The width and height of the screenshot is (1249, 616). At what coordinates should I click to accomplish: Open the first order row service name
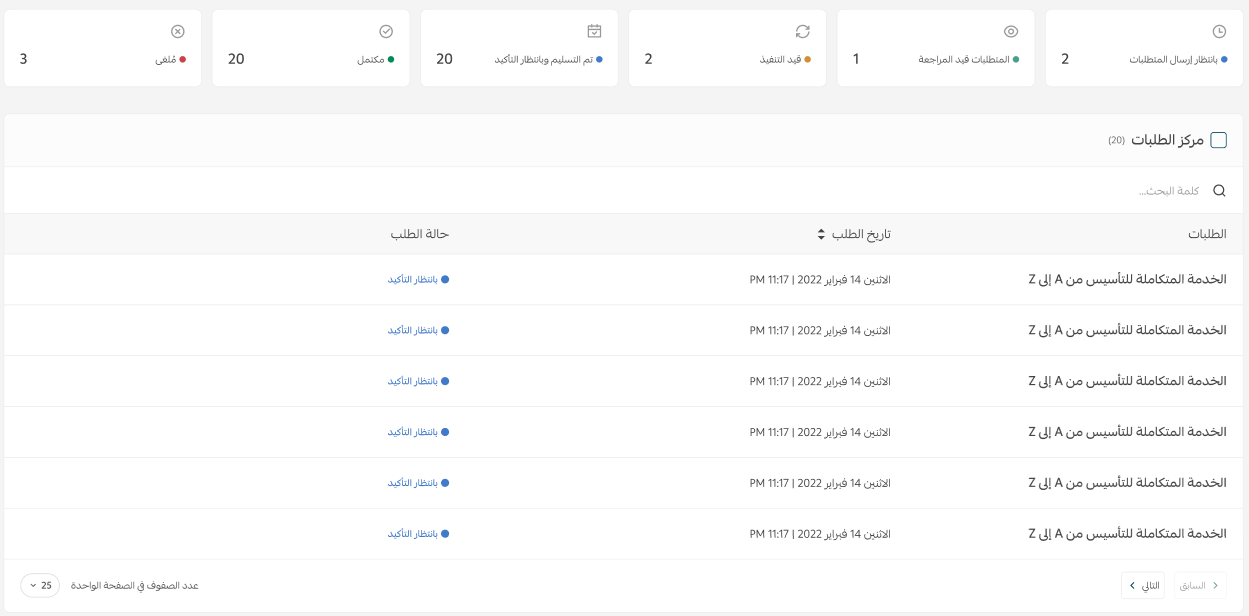point(1127,279)
